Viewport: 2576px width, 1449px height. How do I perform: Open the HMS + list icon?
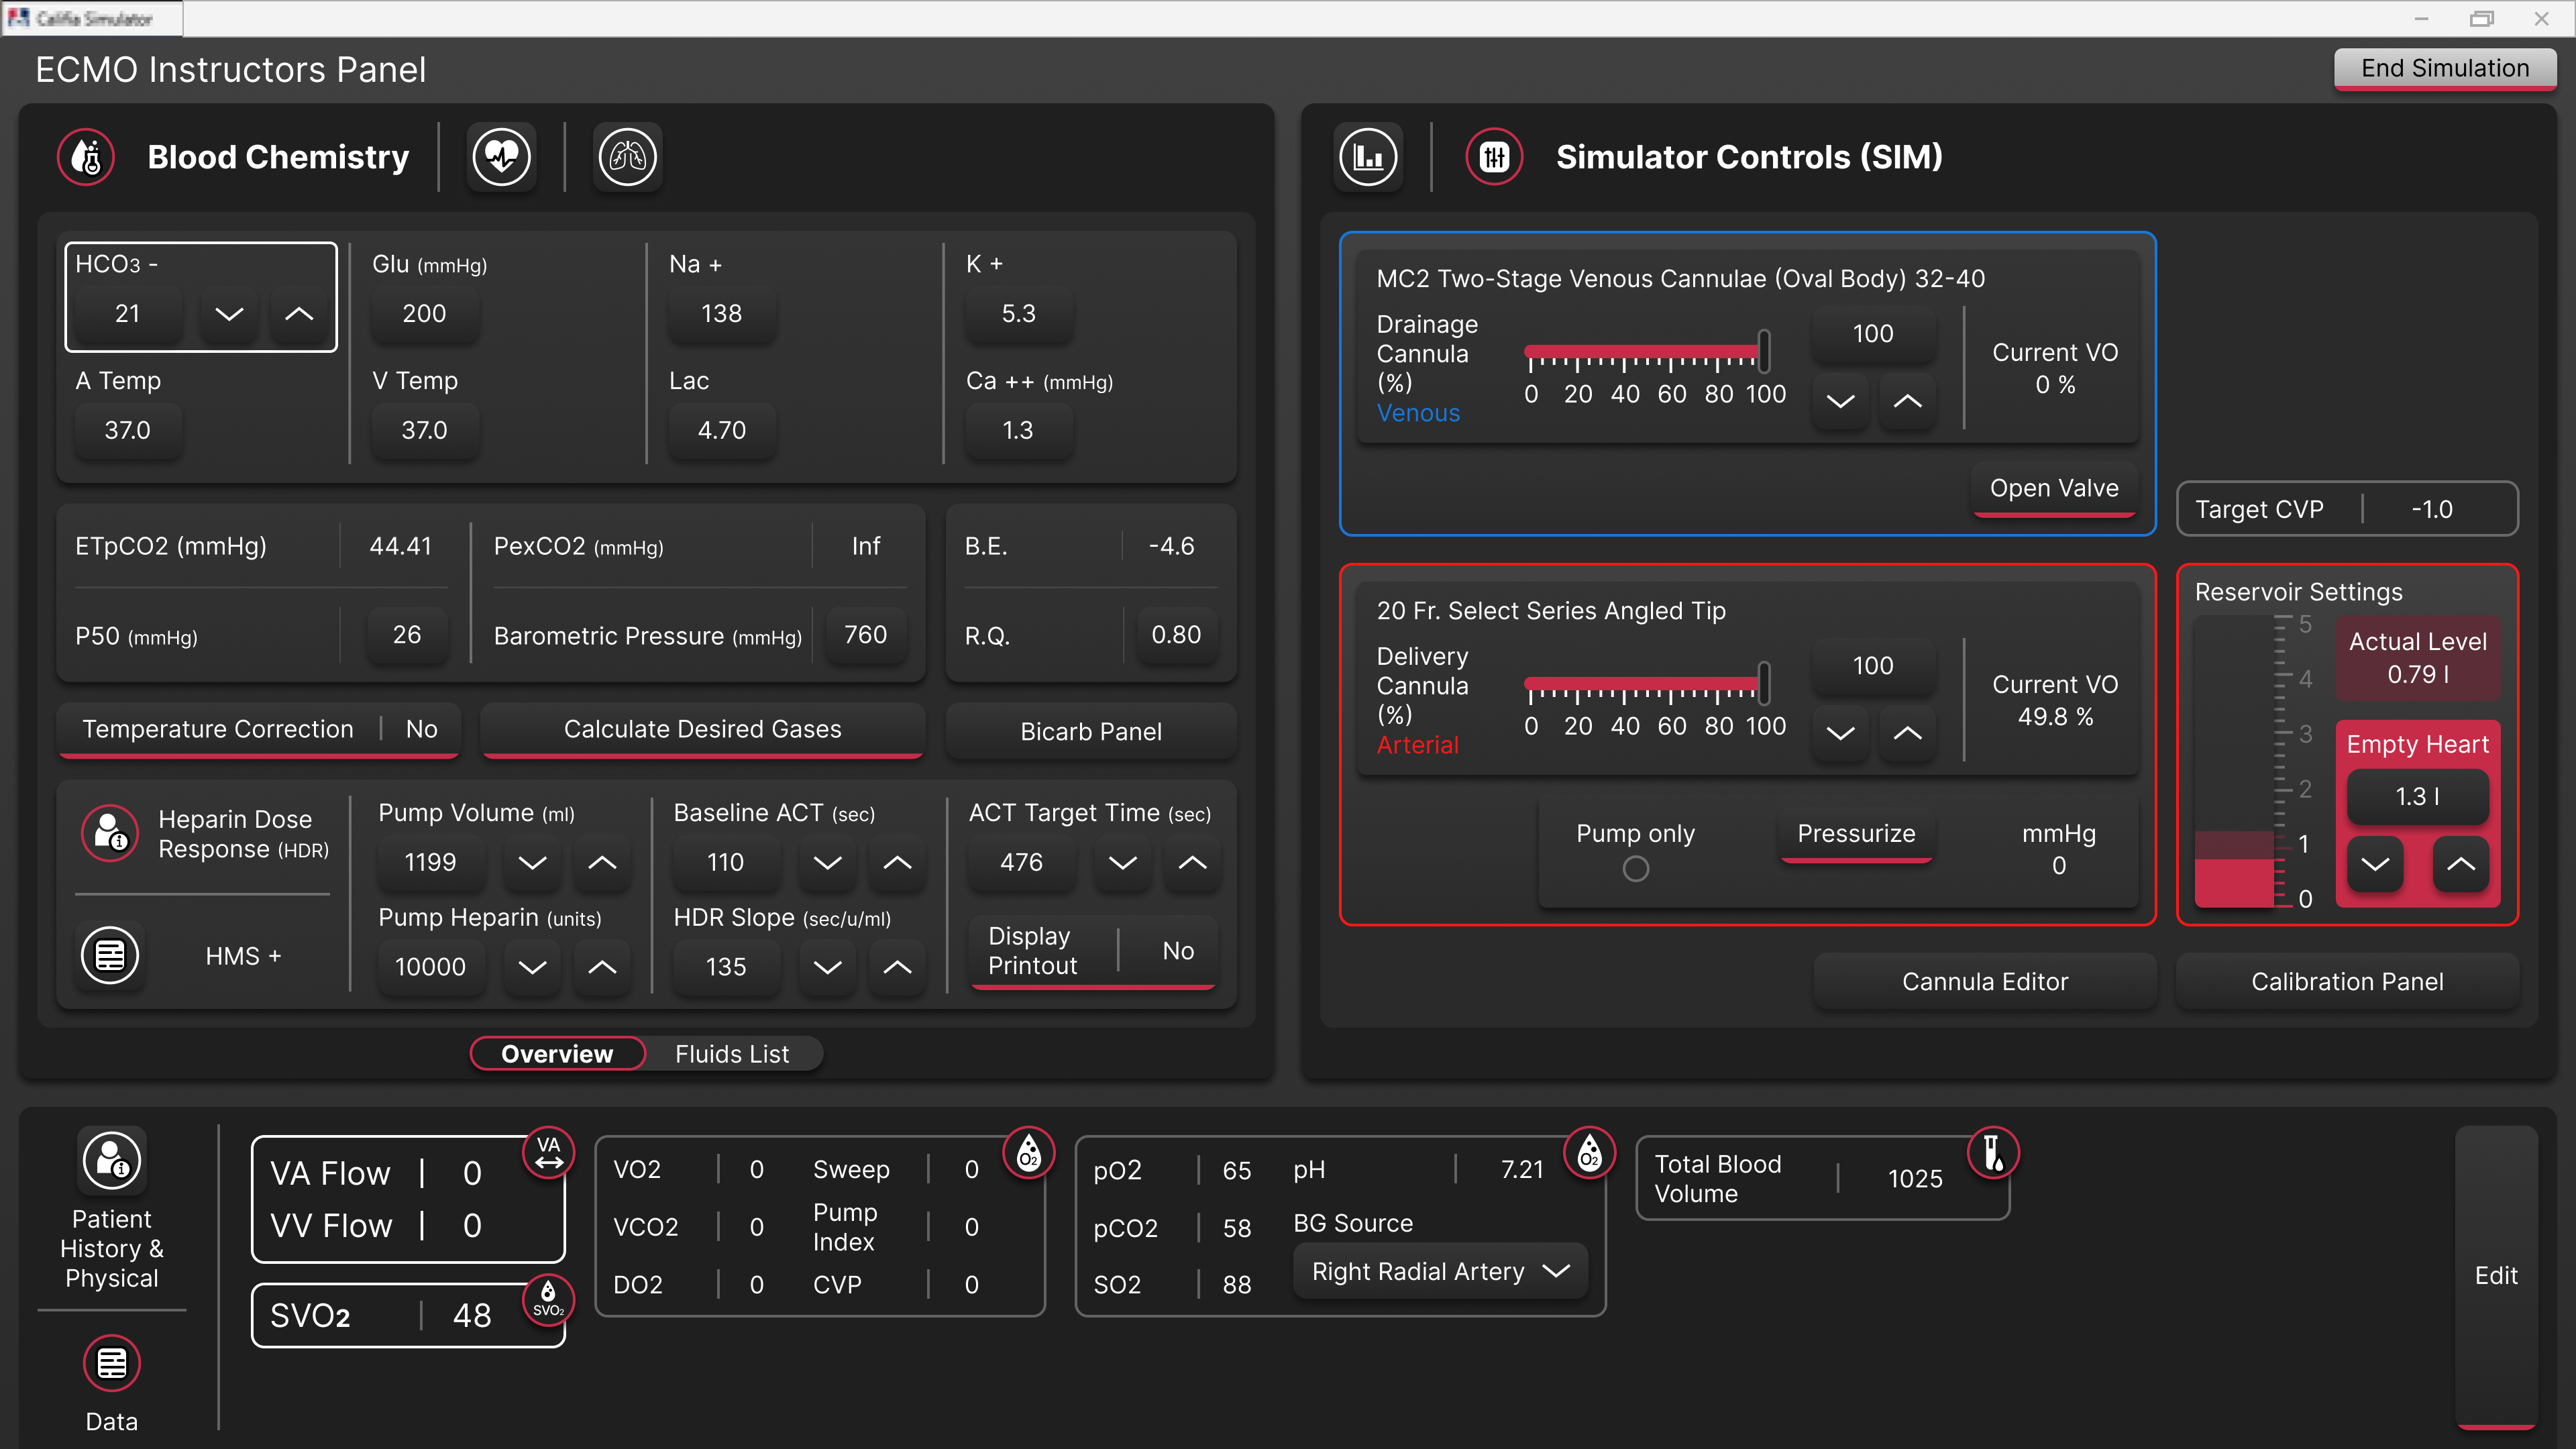(110, 955)
